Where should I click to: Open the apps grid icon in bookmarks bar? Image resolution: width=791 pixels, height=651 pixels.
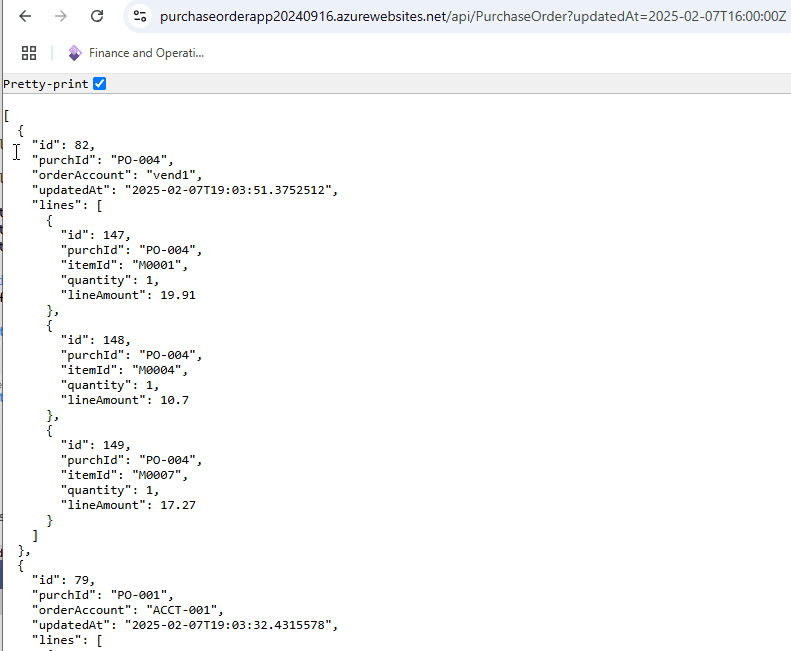[x=29, y=53]
